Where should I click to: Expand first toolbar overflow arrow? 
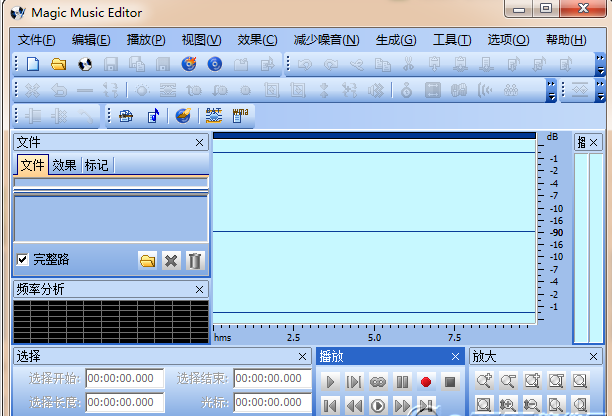pos(600,65)
